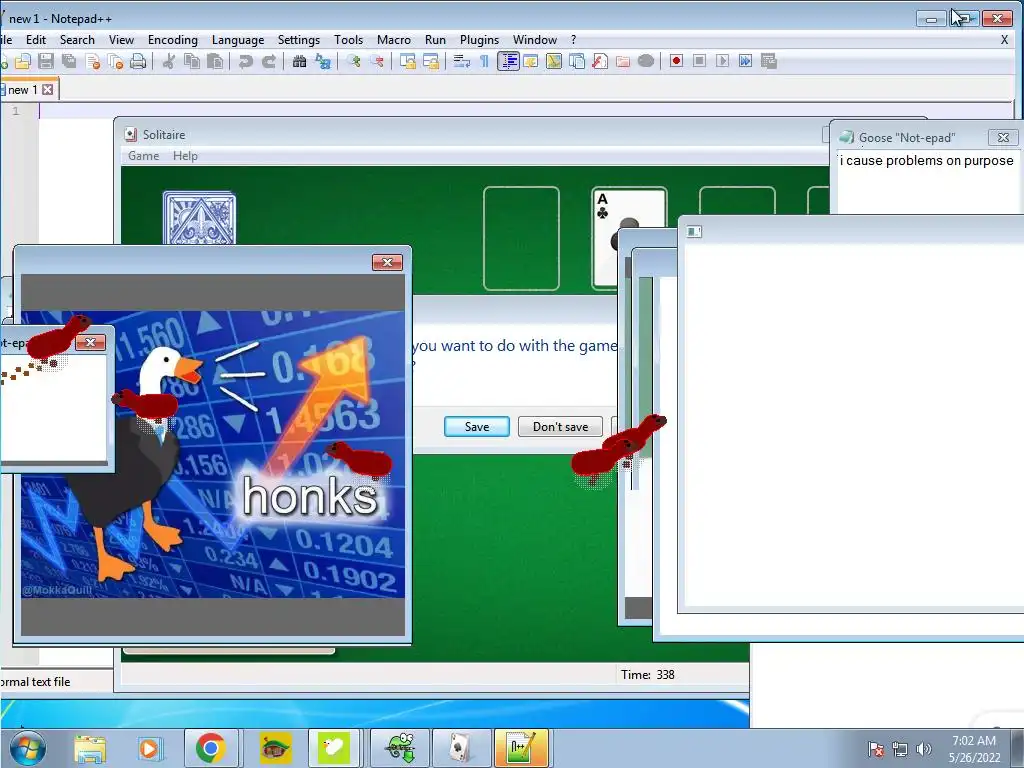Click the Cut scissors icon in Notepad++
Viewport: 1024px width, 768px height.
pos(168,61)
